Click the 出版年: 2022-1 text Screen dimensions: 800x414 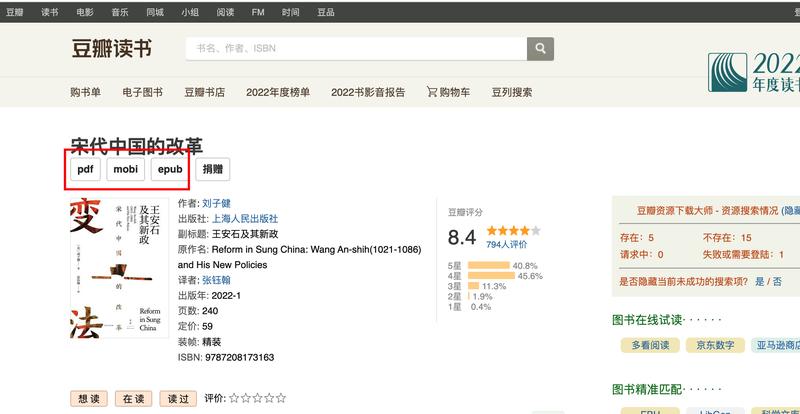pos(209,296)
